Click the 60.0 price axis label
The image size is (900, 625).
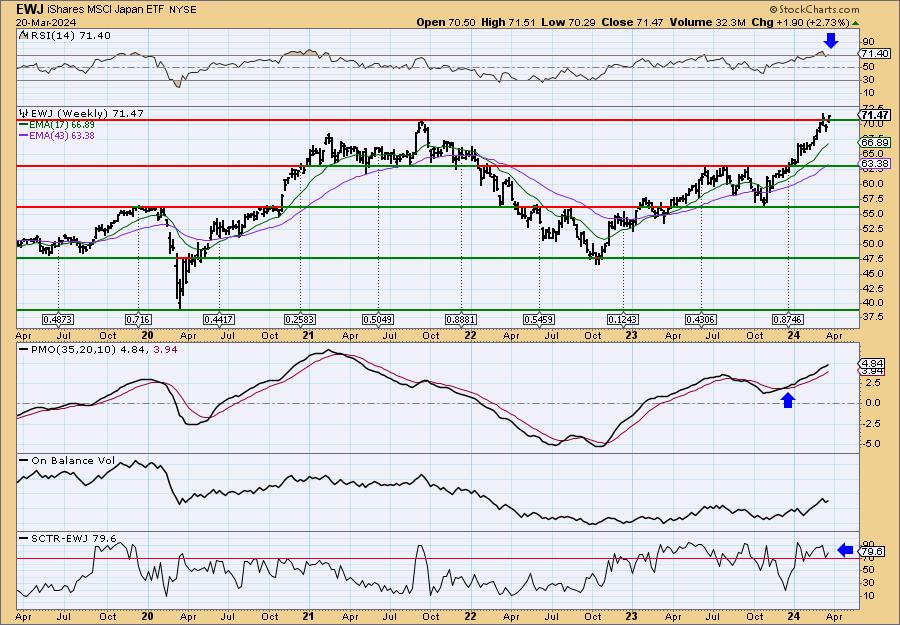coord(871,184)
